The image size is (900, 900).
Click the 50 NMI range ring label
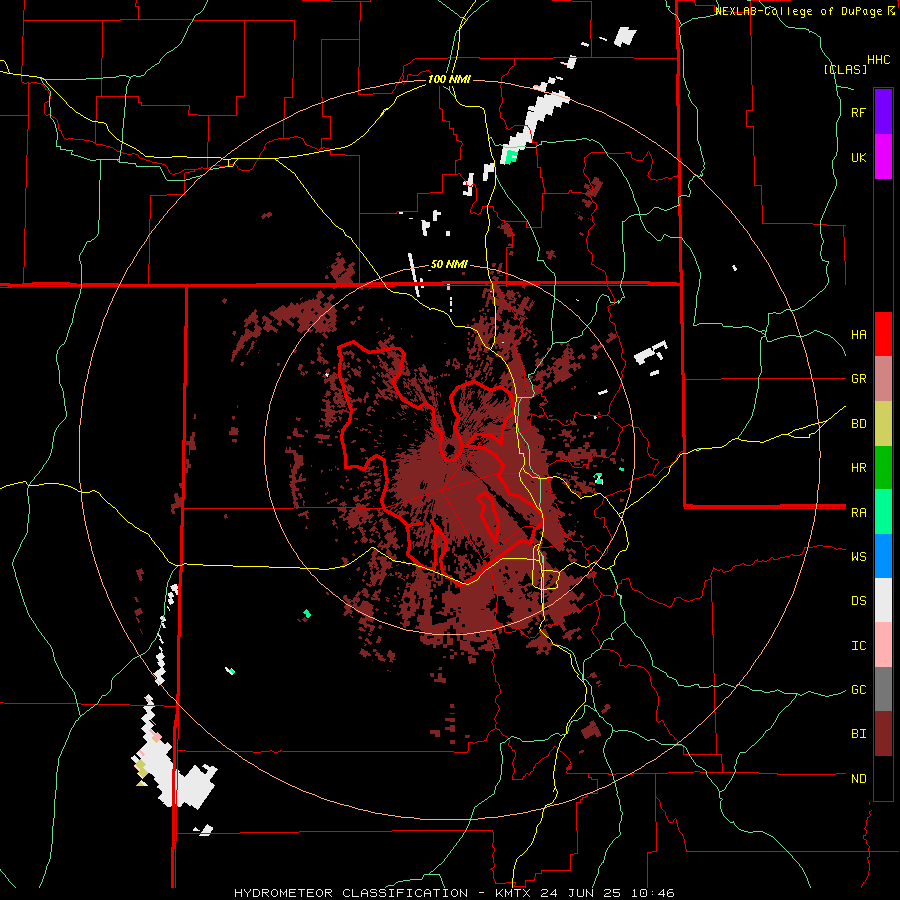(449, 265)
